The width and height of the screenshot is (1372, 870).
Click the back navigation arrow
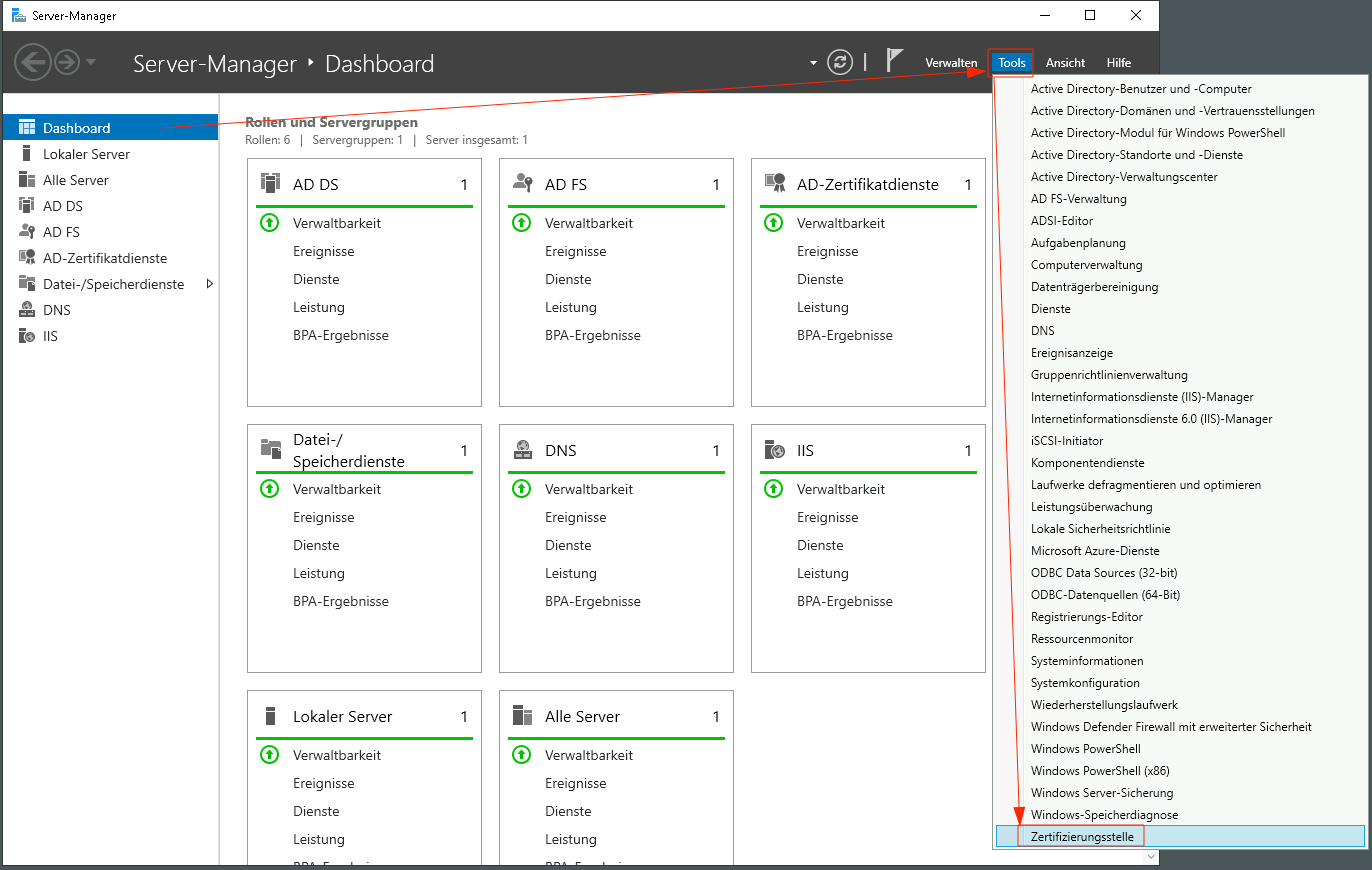32,63
